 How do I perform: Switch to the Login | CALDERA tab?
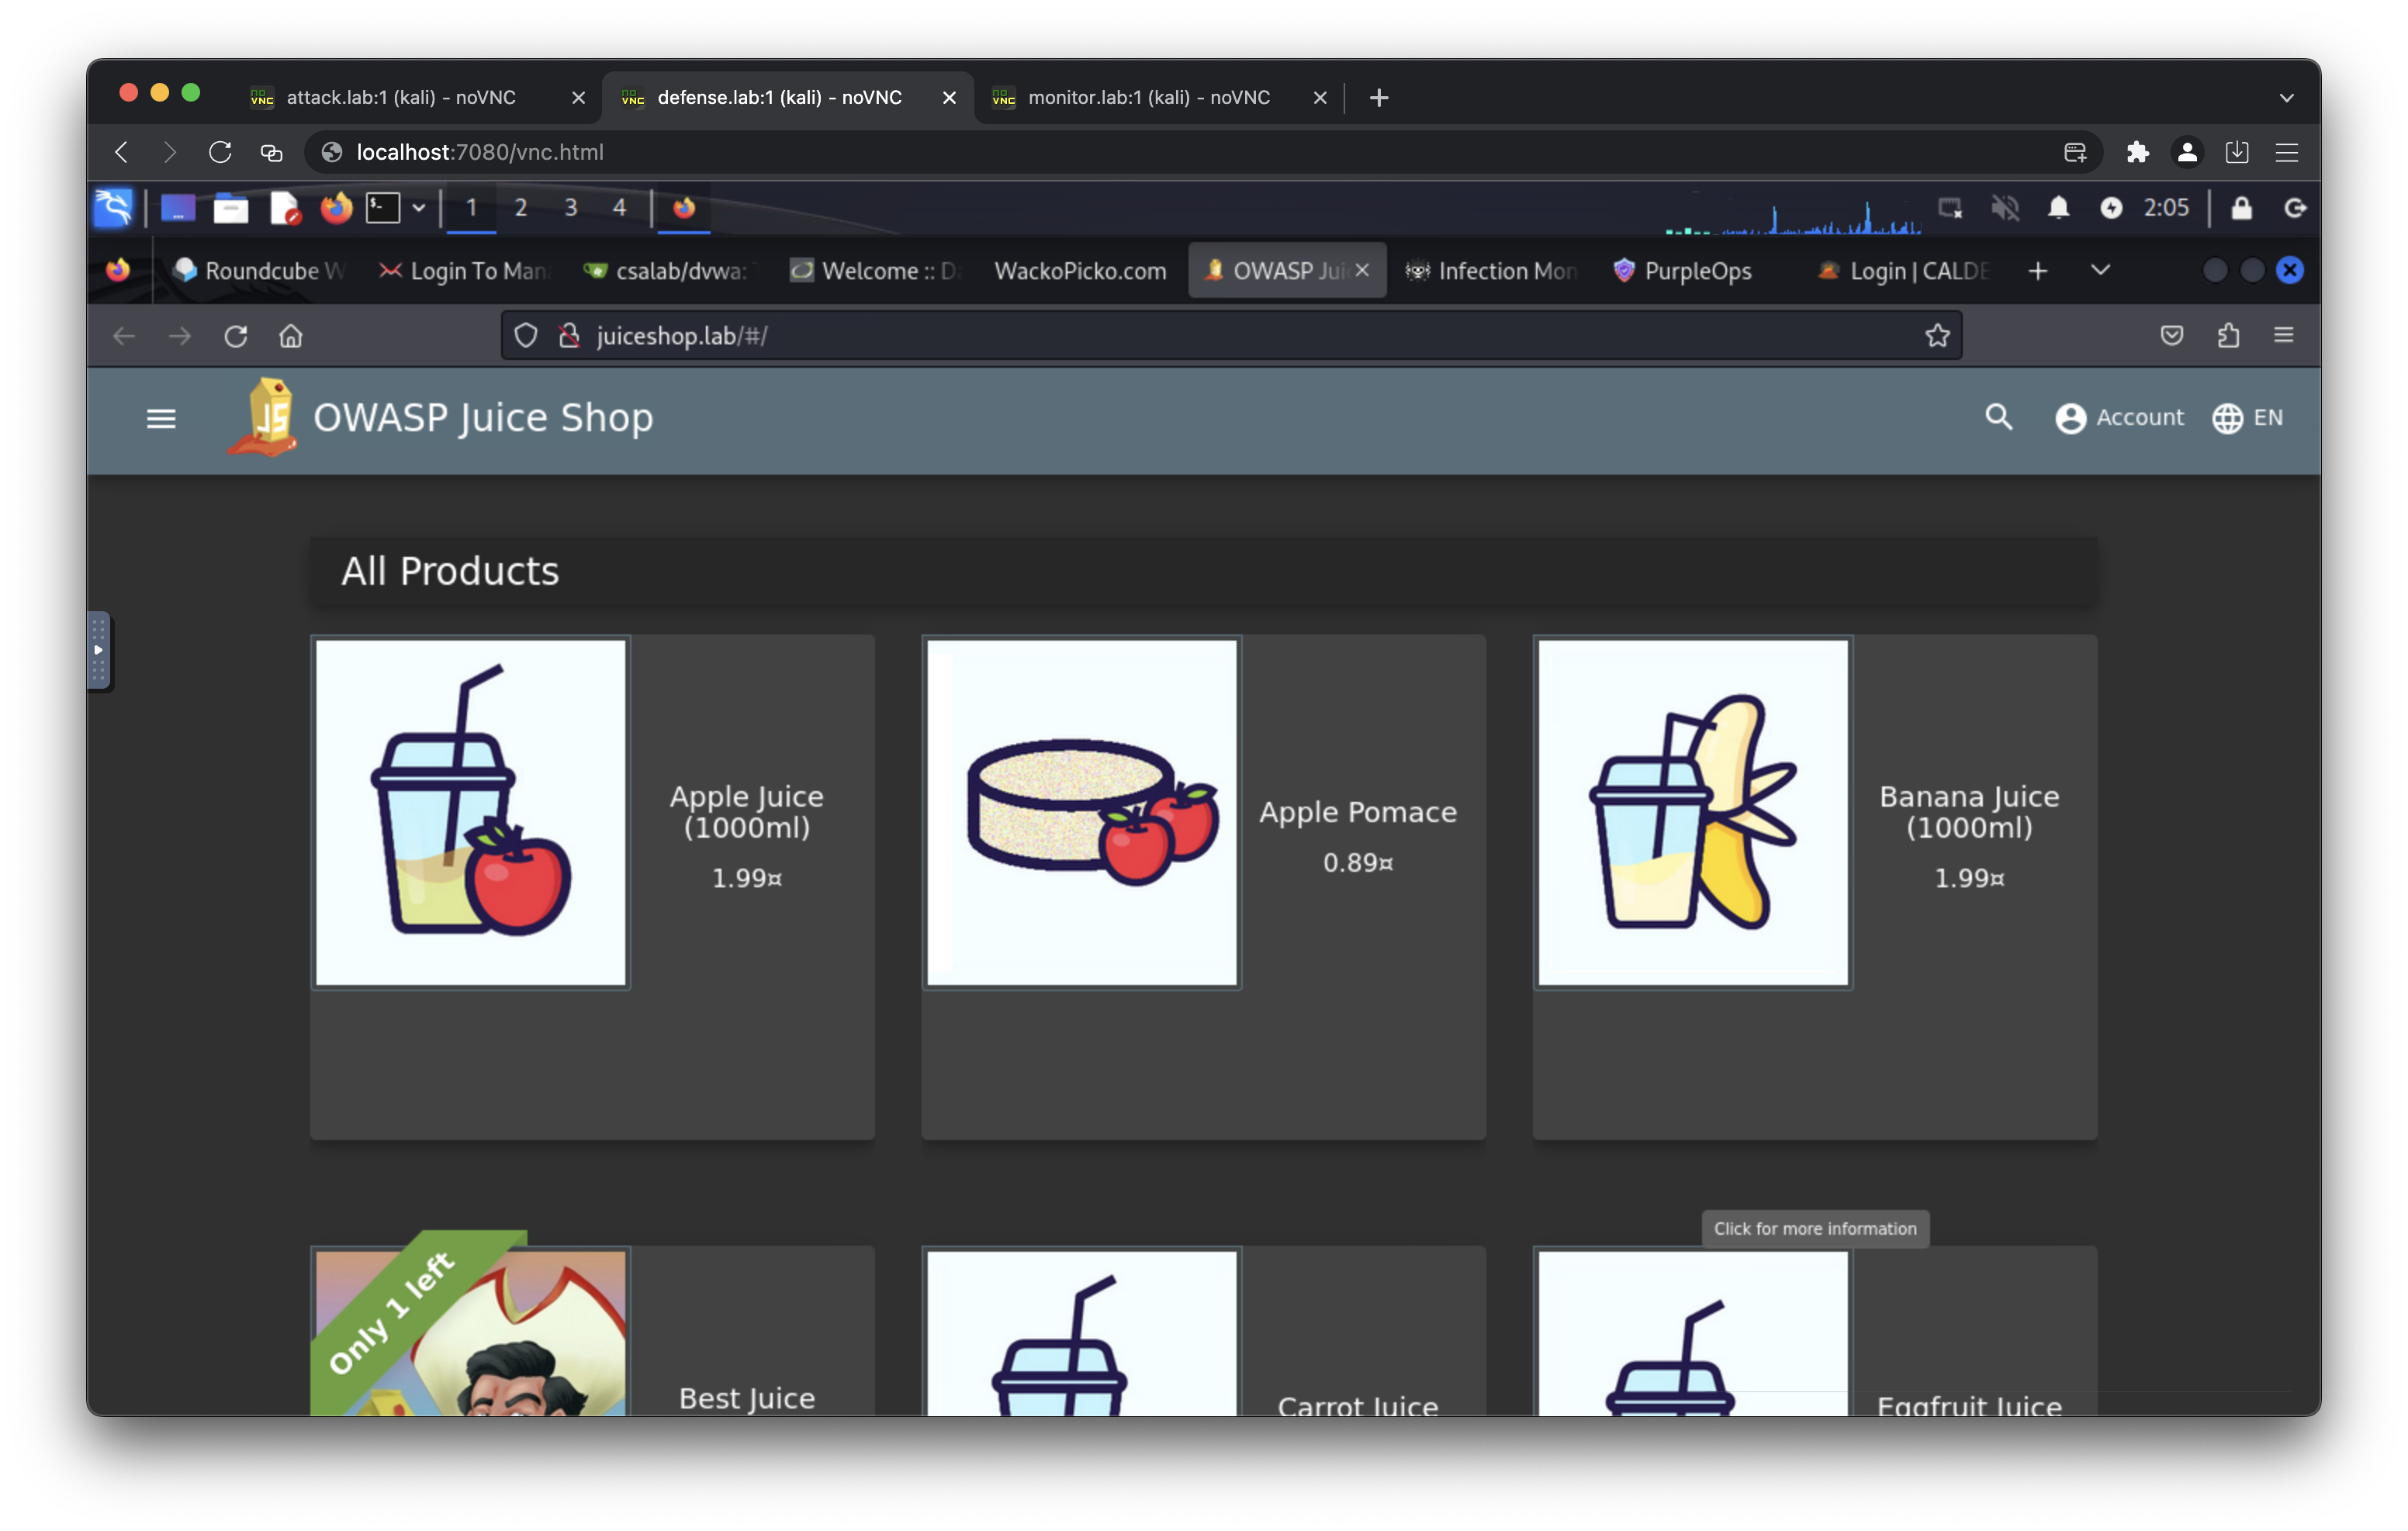point(1905,271)
